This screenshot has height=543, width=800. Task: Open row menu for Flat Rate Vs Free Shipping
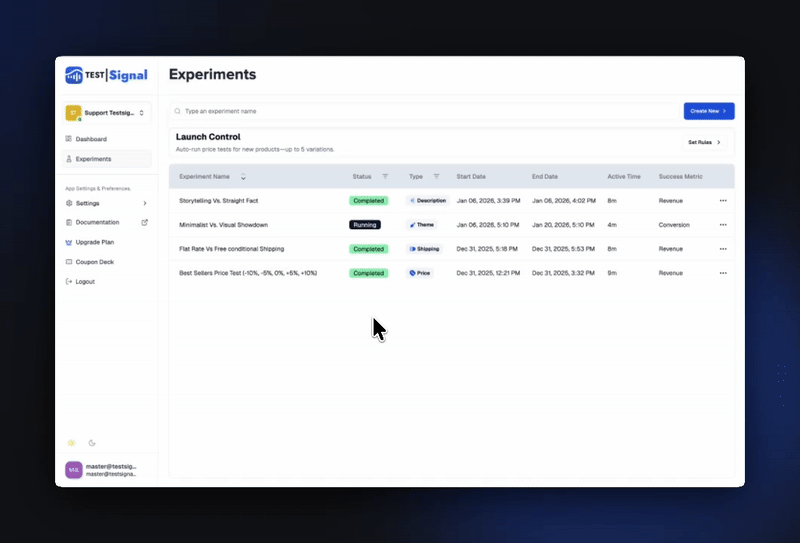pyautogui.click(x=722, y=249)
